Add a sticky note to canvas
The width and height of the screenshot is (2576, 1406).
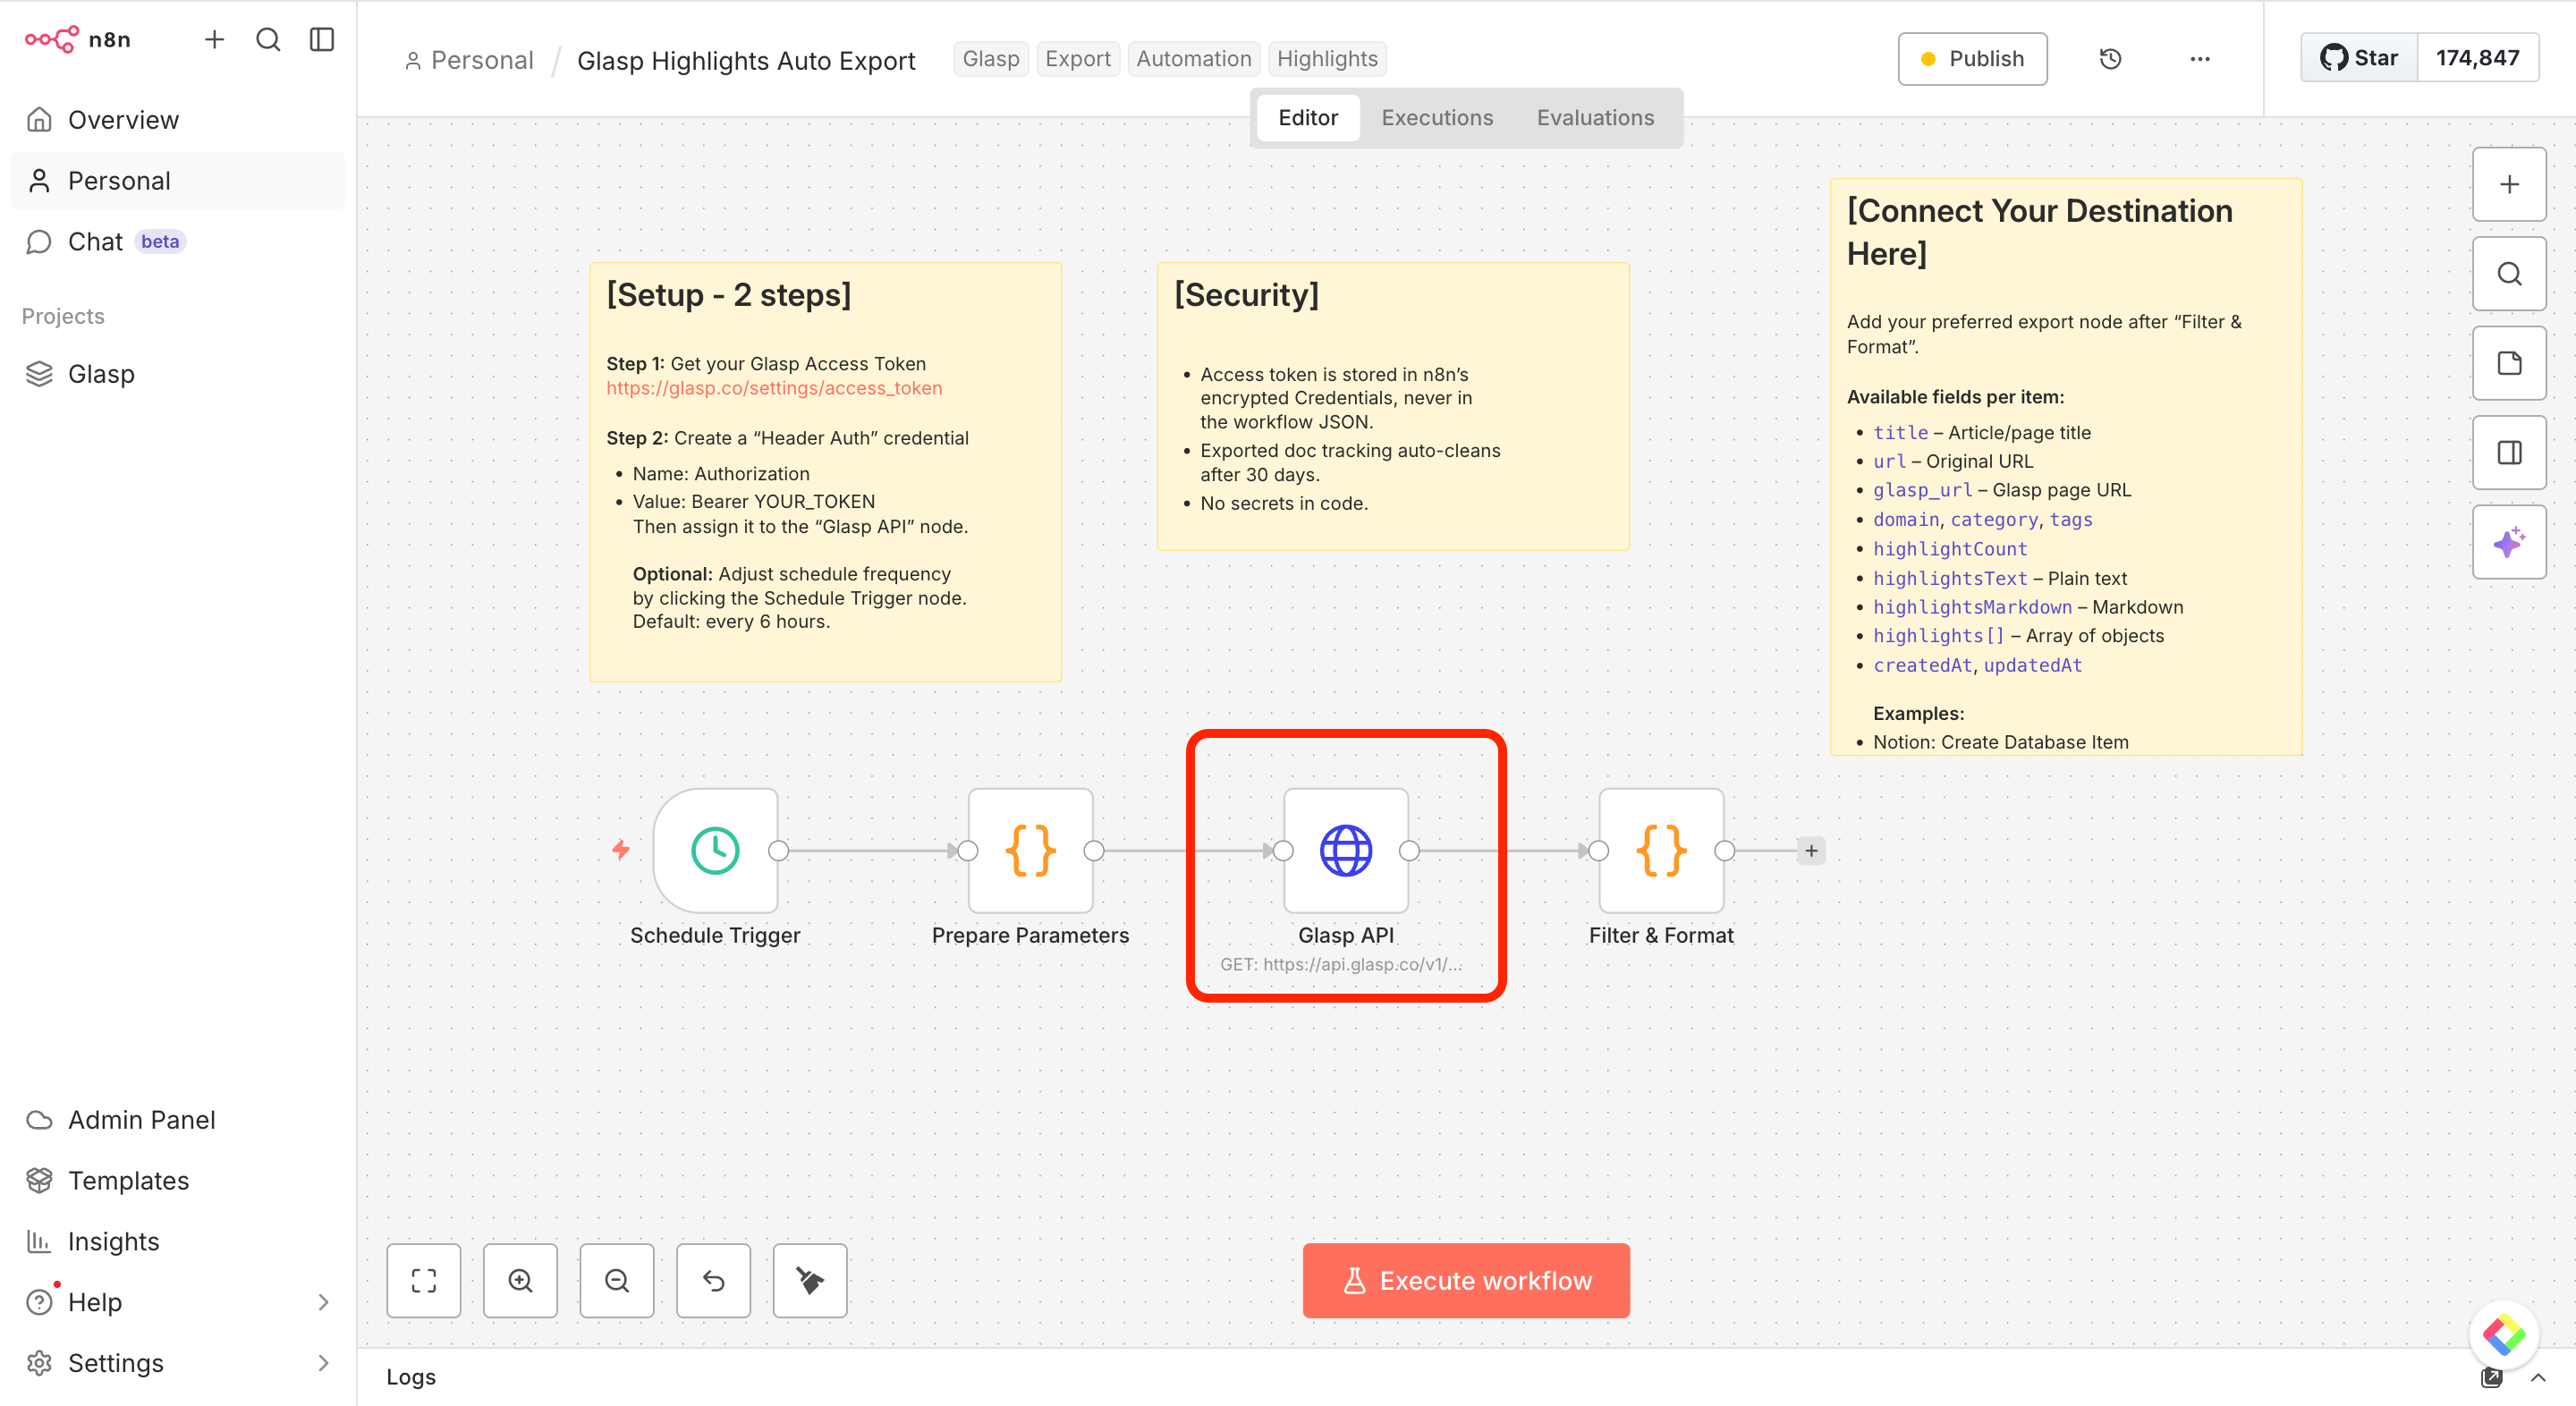[x=2508, y=363]
